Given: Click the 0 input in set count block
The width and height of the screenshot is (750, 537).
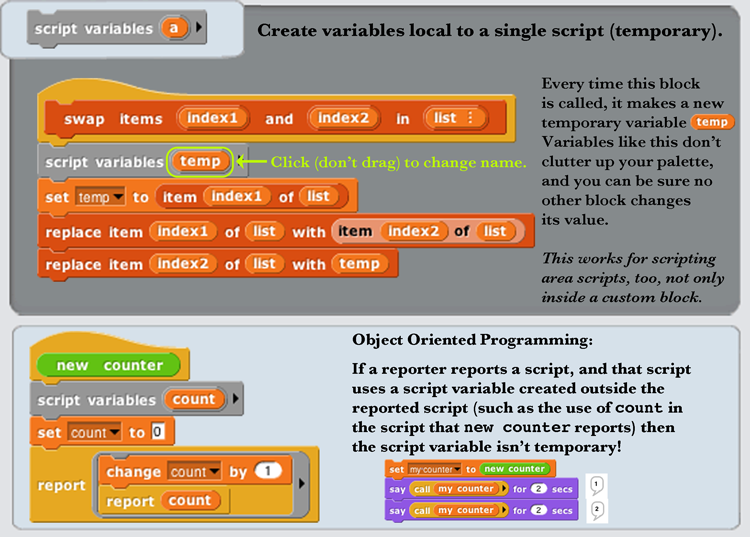Looking at the screenshot, I should pyautogui.click(x=157, y=433).
